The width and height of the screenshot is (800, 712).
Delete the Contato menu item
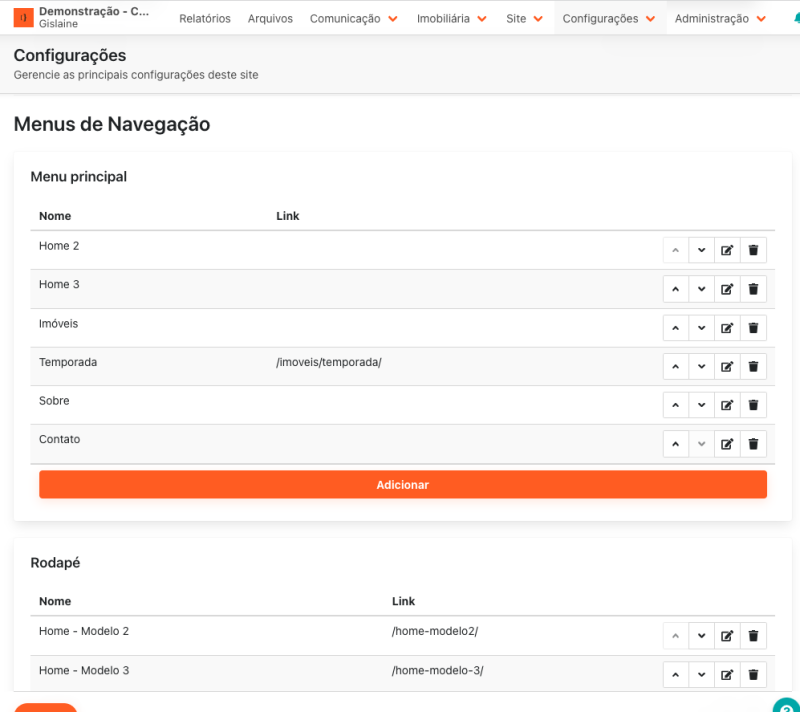[x=753, y=444]
